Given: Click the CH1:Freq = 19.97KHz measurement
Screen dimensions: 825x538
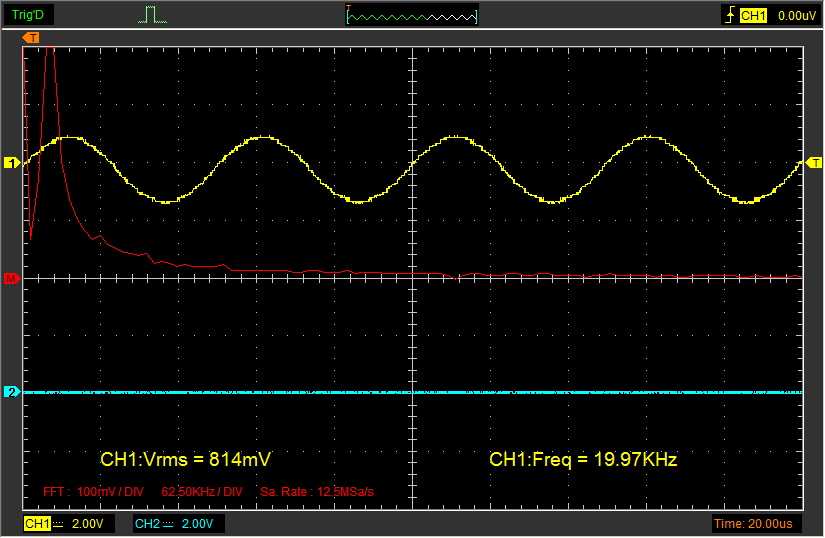Looking at the screenshot, I should point(583,459).
